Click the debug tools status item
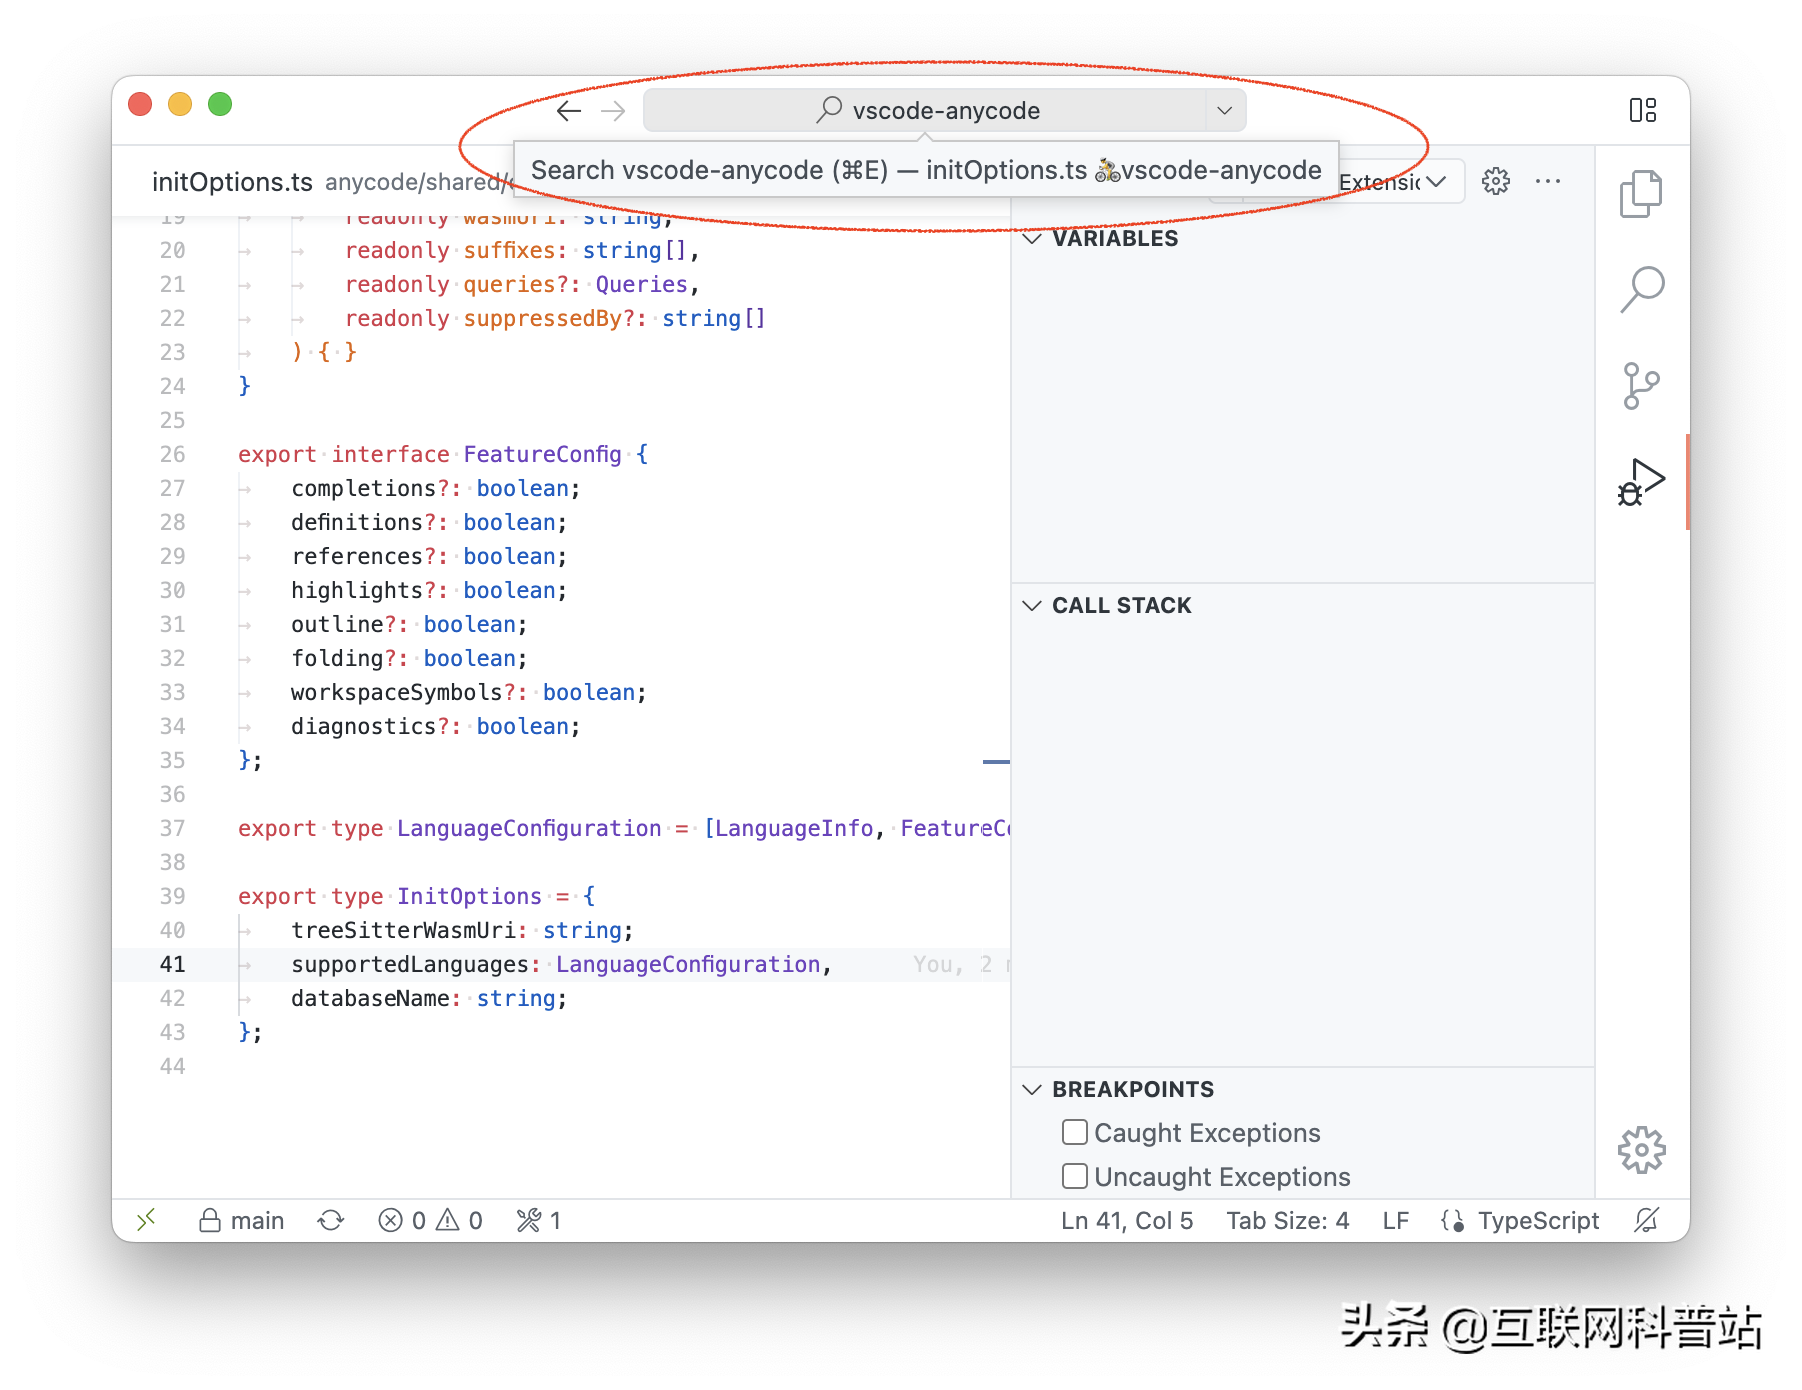1802x1390 pixels. [539, 1220]
